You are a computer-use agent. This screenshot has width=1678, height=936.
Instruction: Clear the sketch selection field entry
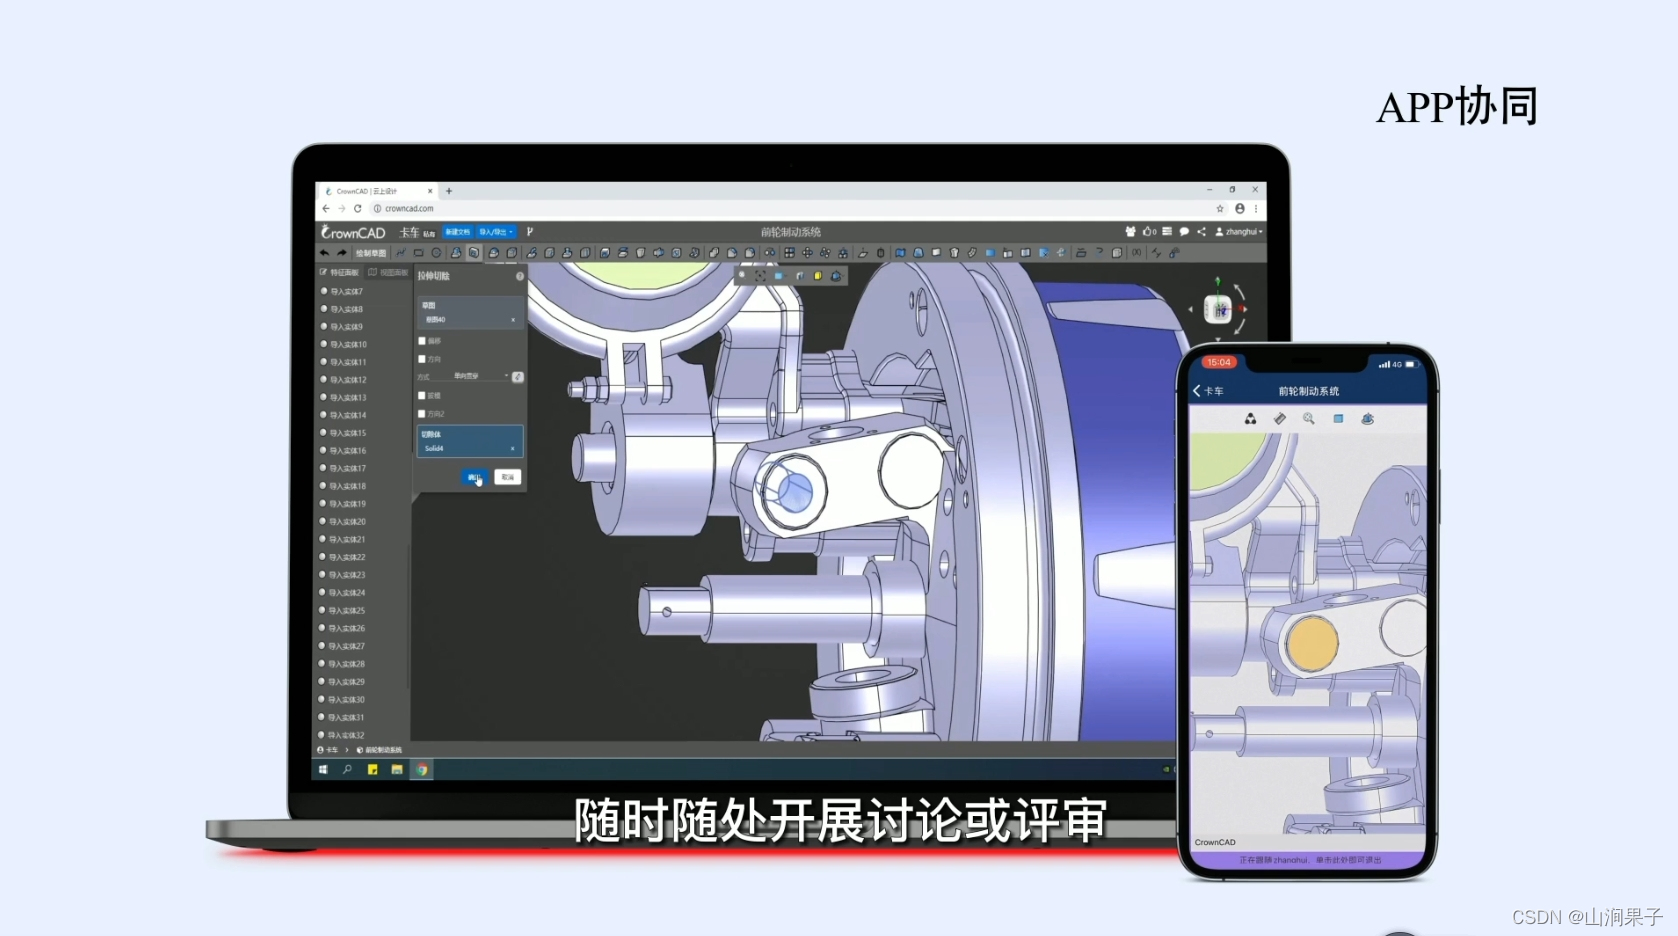point(513,320)
